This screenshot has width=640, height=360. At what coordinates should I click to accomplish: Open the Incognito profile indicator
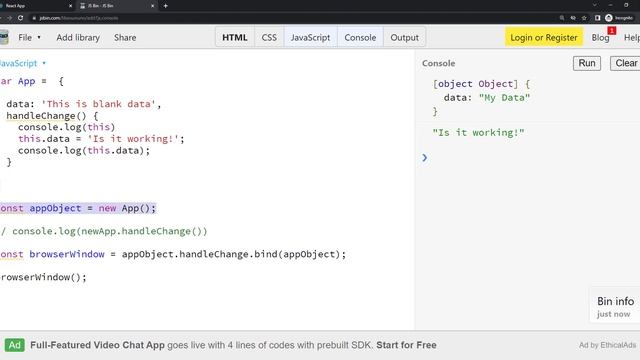point(619,18)
